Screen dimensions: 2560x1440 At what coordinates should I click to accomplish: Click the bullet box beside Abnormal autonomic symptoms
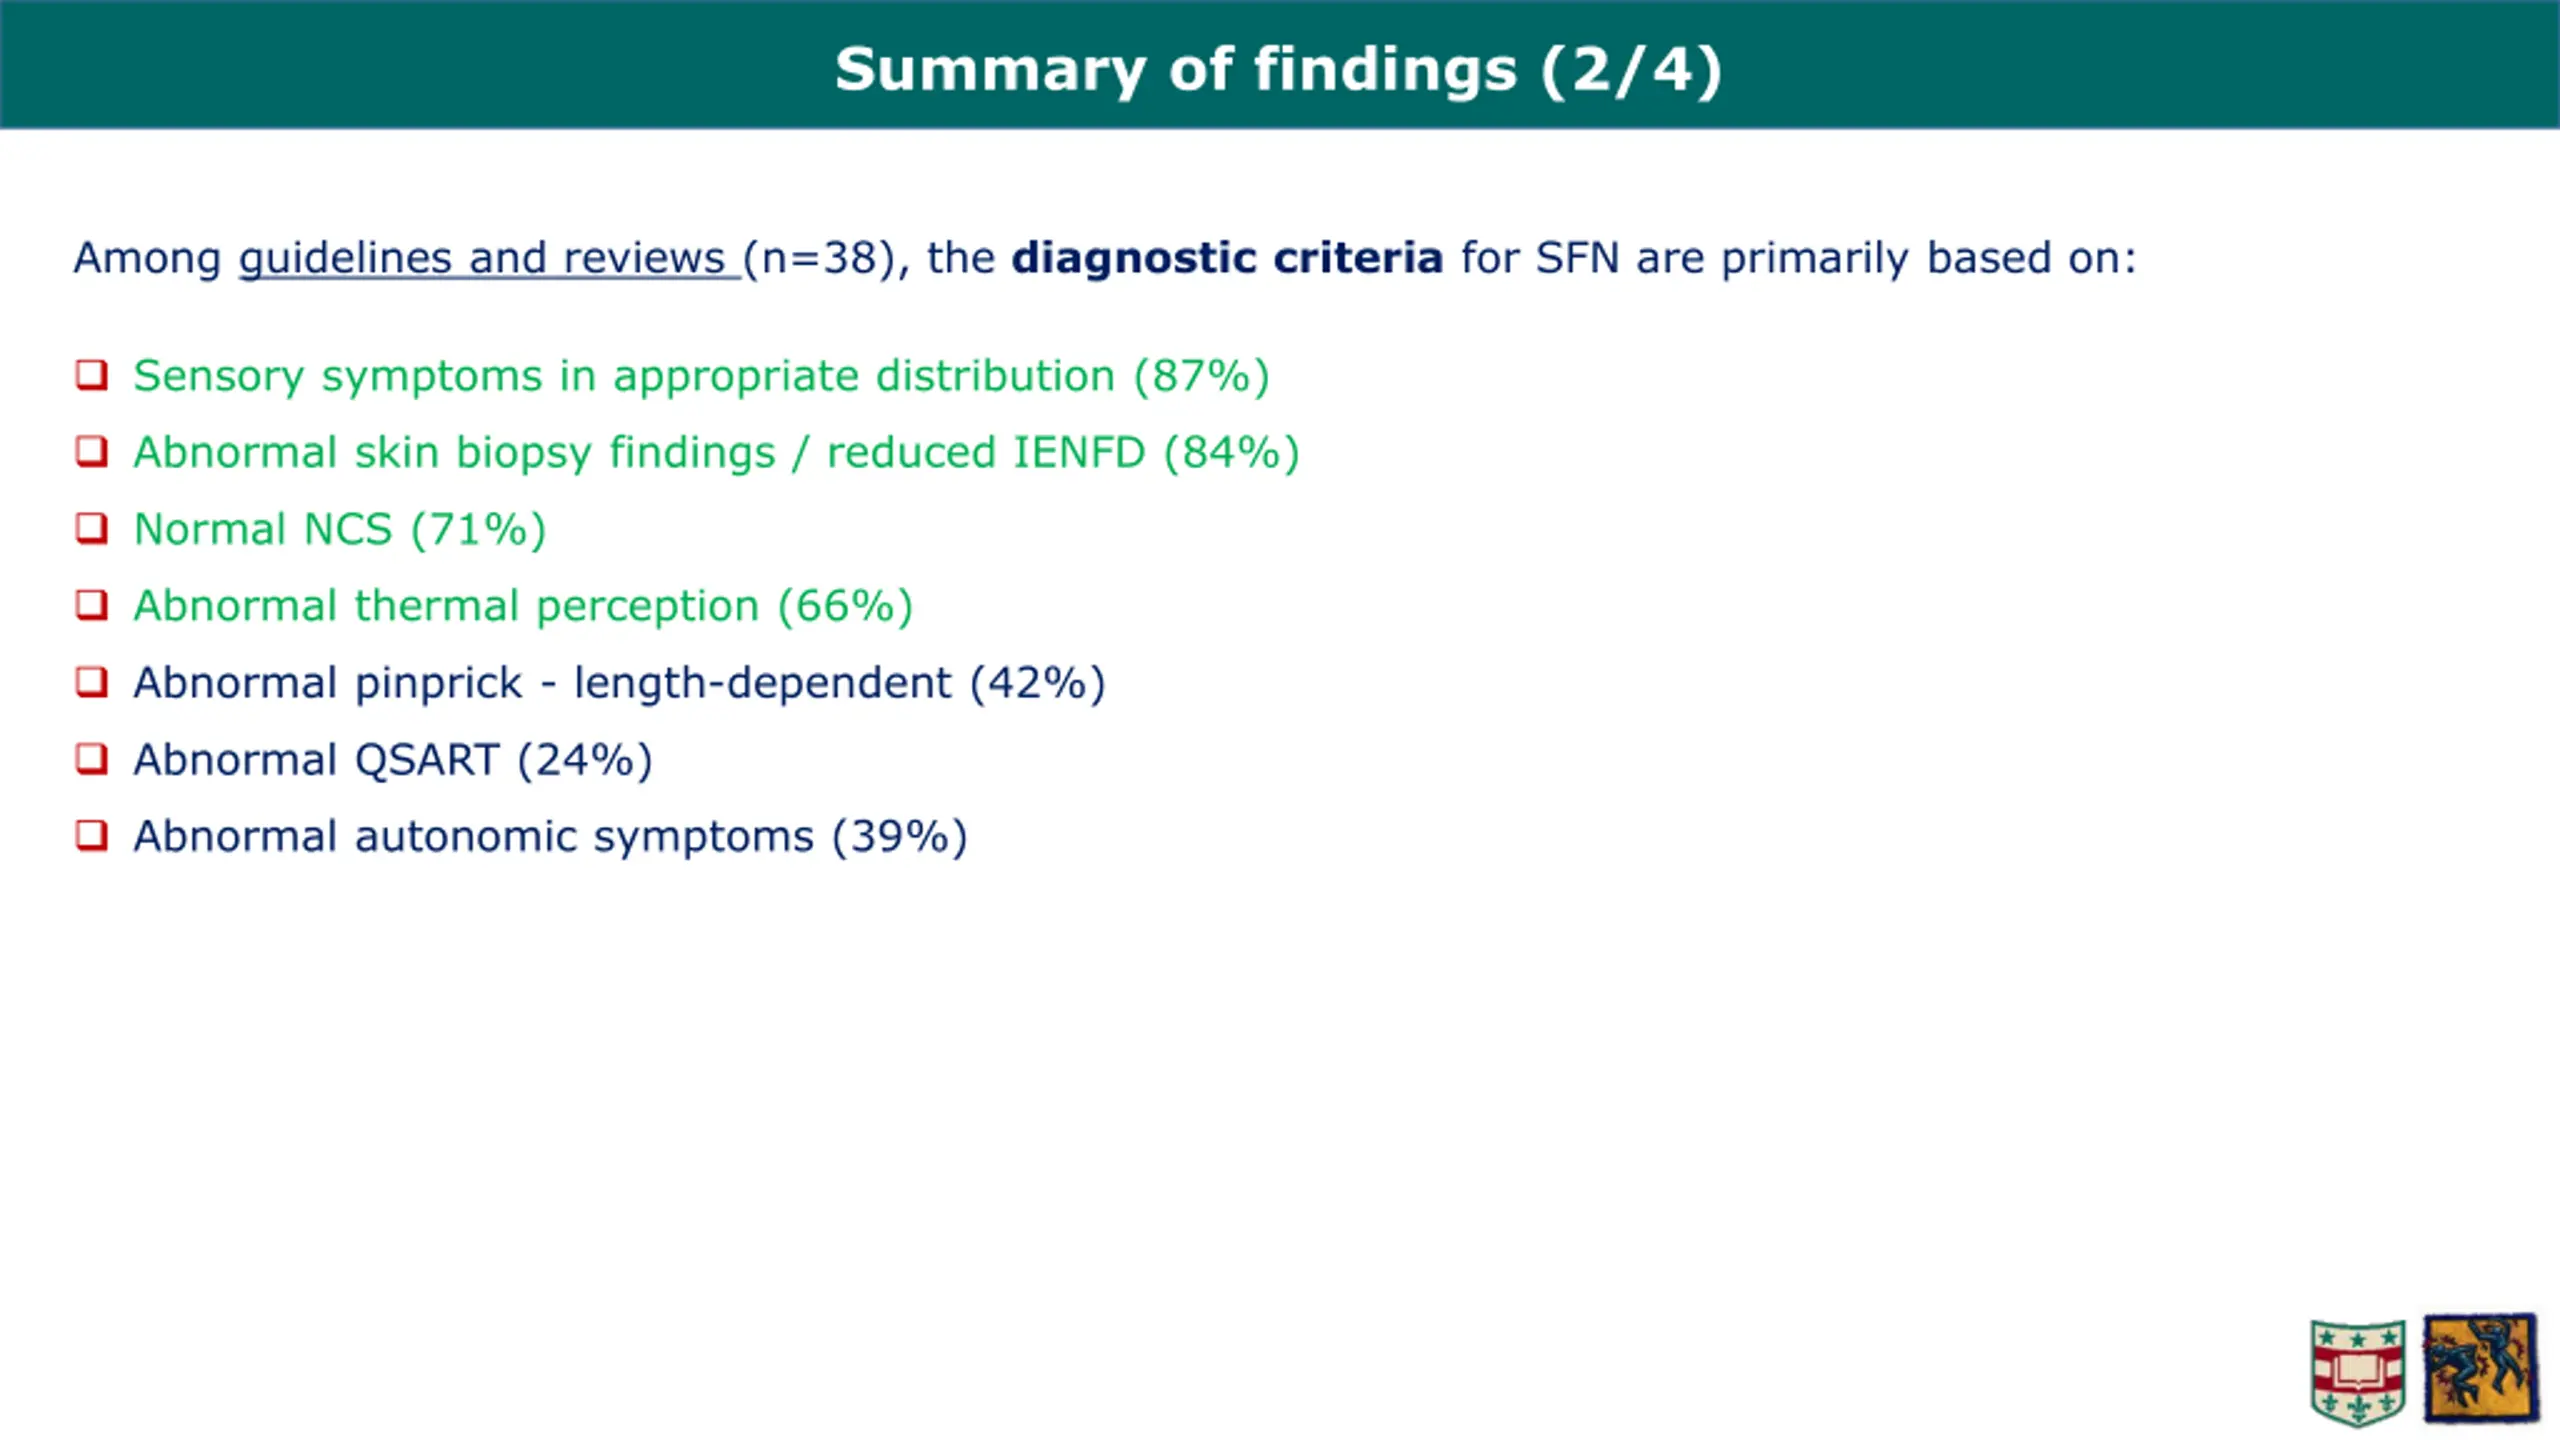point(91,835)
